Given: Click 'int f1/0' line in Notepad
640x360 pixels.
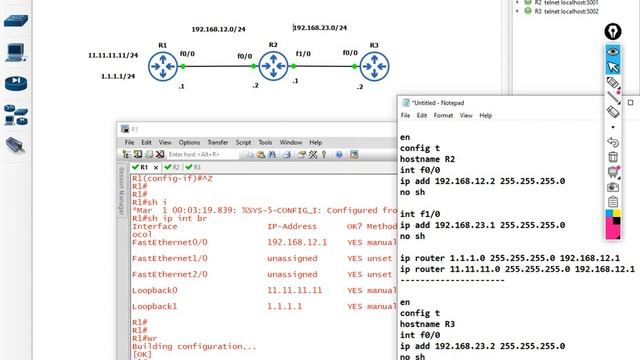Looking at the screenshot, I should [x=420, y=214].
